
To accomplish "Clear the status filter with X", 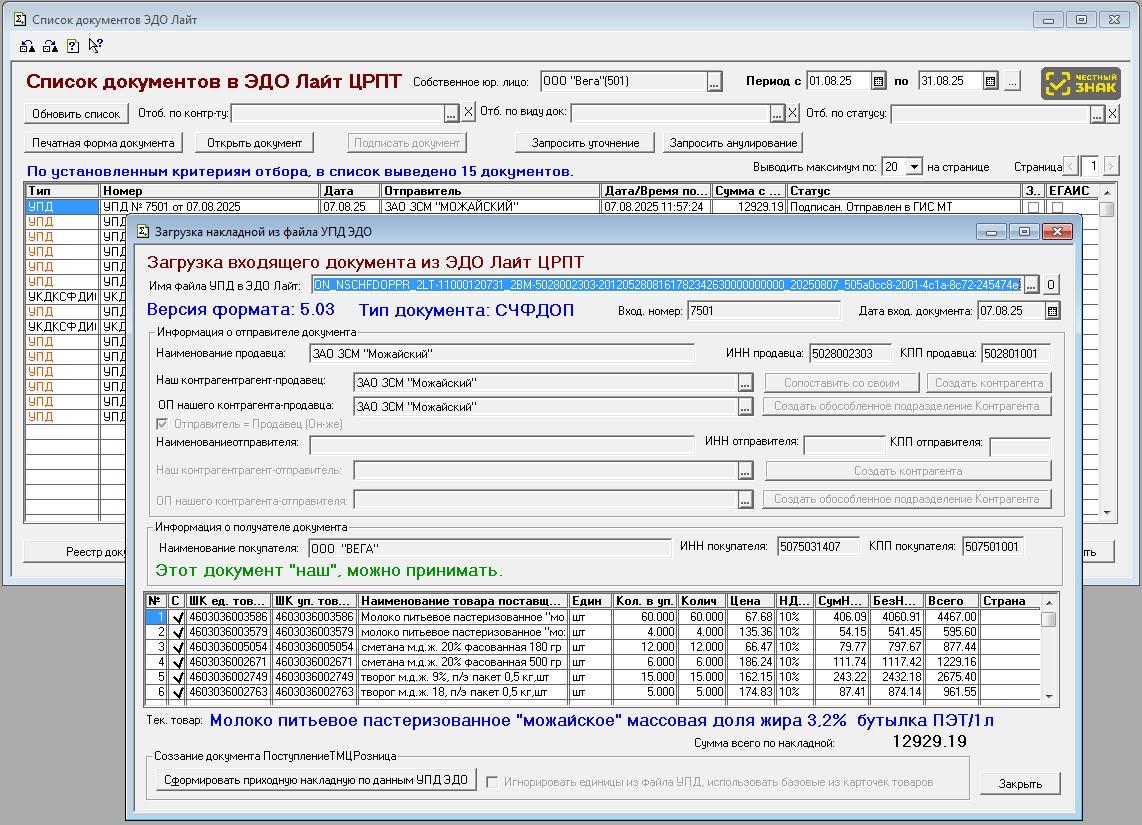I will tap(1113, 114).
